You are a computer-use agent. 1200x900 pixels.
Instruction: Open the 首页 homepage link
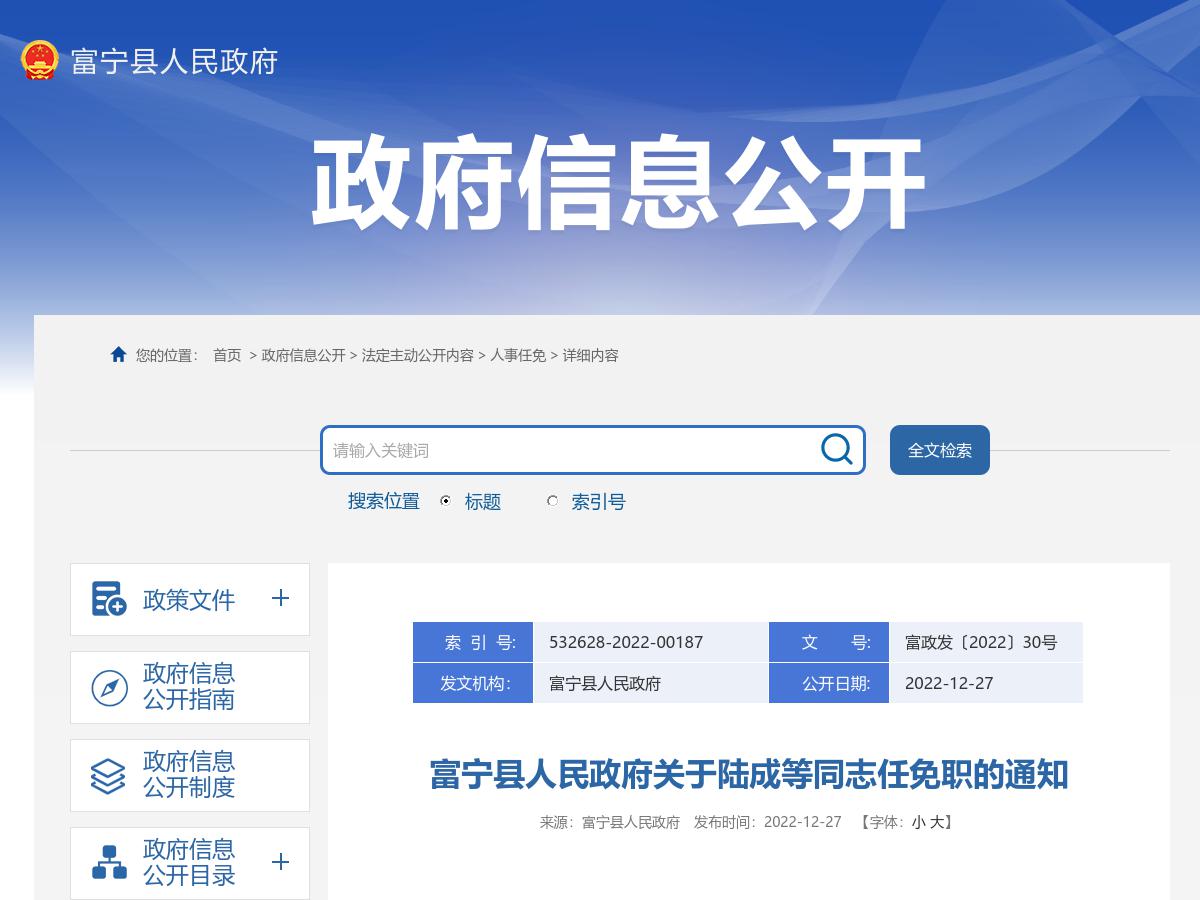click(224, 355)
